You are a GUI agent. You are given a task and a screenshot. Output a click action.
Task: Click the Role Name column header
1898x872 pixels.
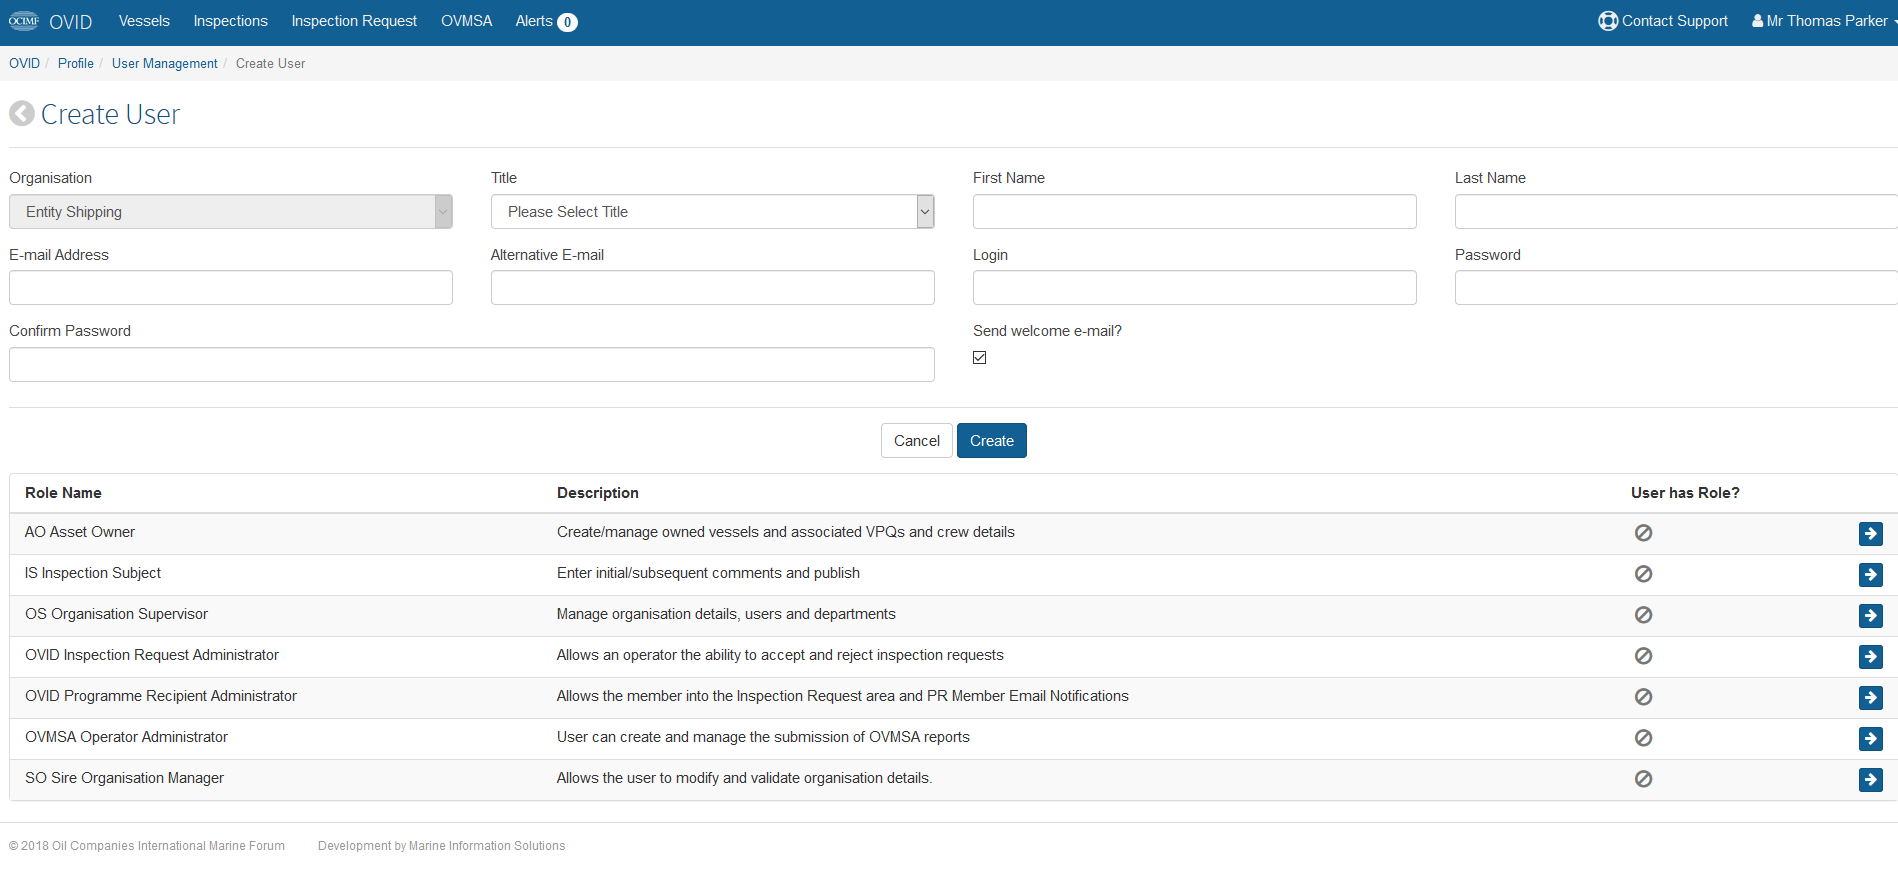click(63, 493)
